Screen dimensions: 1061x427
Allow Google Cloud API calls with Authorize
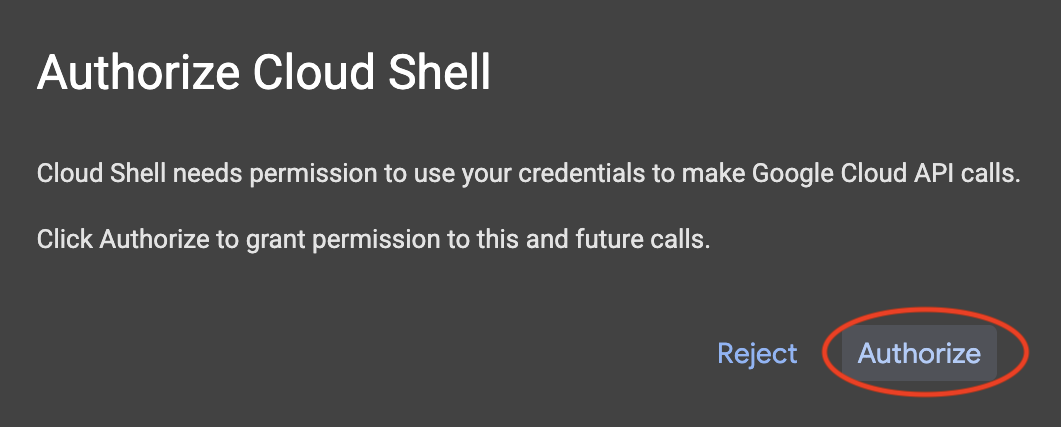(x=919, y=353)
